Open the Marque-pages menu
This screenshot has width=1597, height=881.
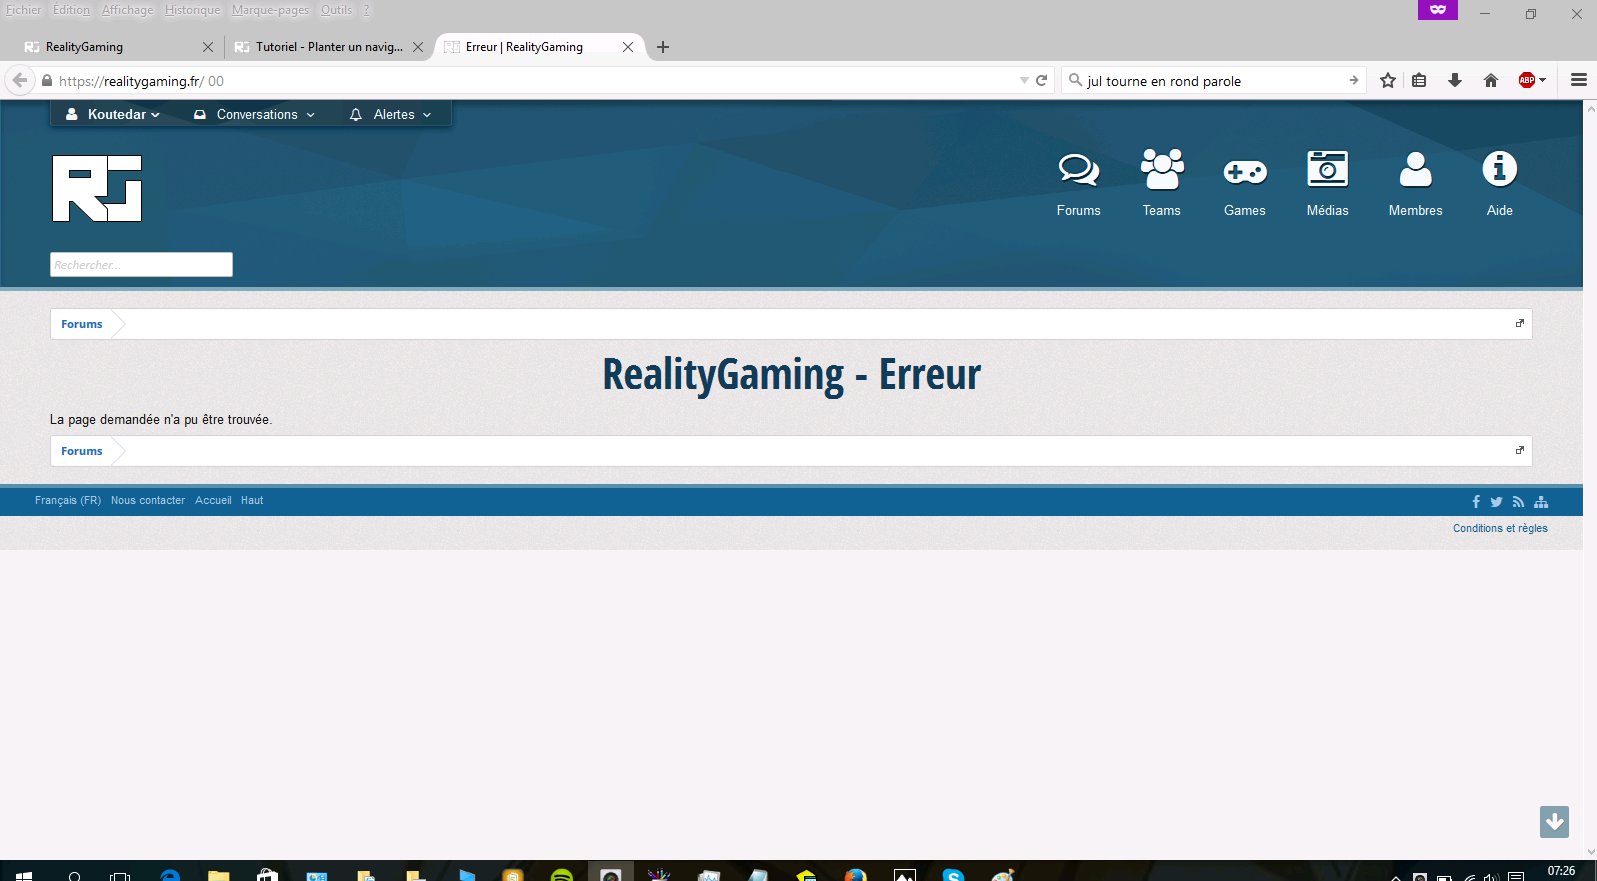(271, 10)
